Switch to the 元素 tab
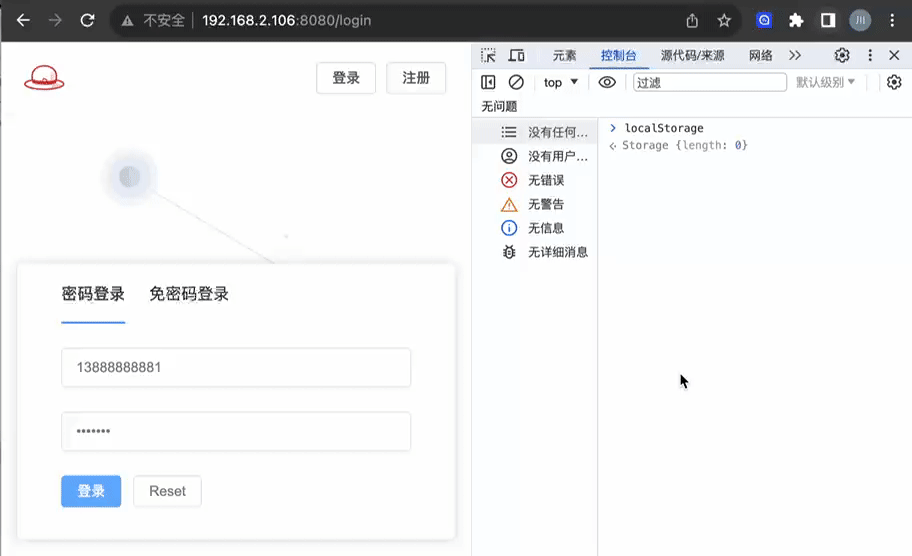Screen dimensions: 912x556 click(564, 56)
